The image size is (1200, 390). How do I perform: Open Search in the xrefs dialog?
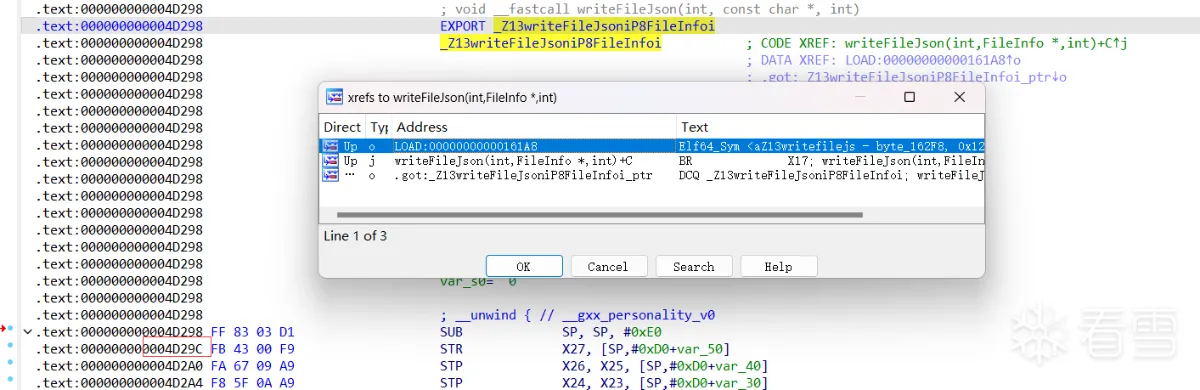[693, 267]
